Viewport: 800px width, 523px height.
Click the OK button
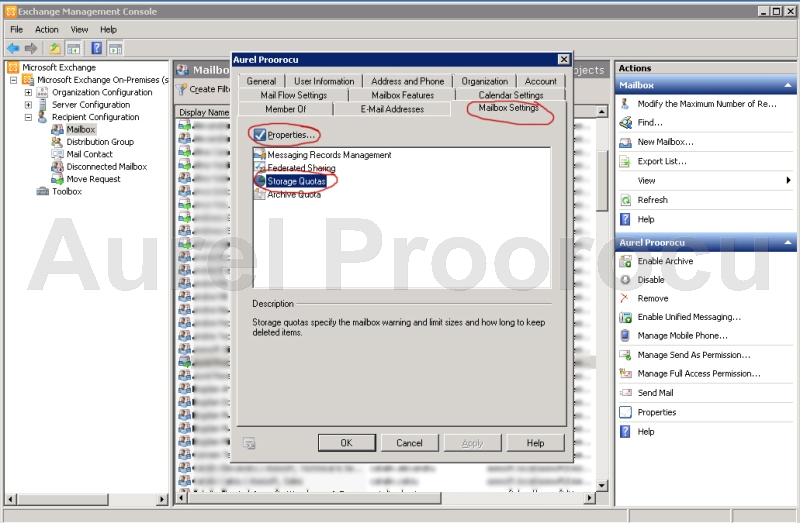347,443
